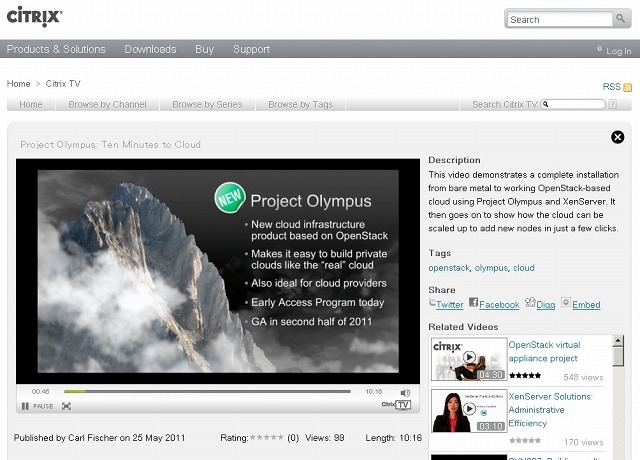Mute the video volume speaker icon

pos(405,393)
